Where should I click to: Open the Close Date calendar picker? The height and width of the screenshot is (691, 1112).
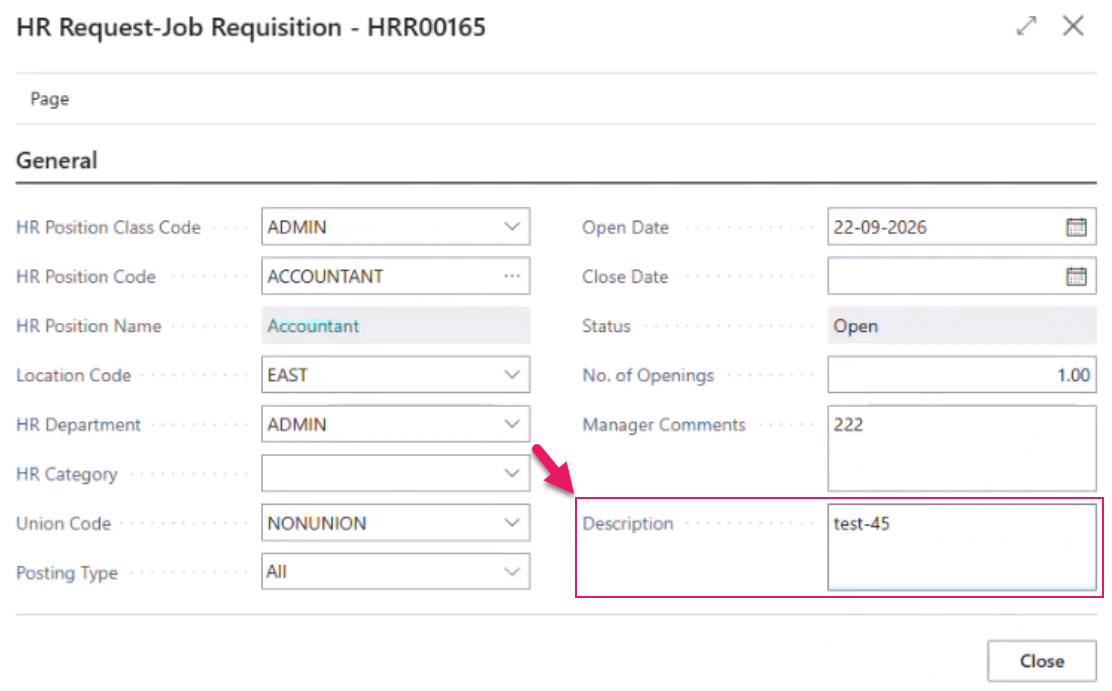(1076, 276)
